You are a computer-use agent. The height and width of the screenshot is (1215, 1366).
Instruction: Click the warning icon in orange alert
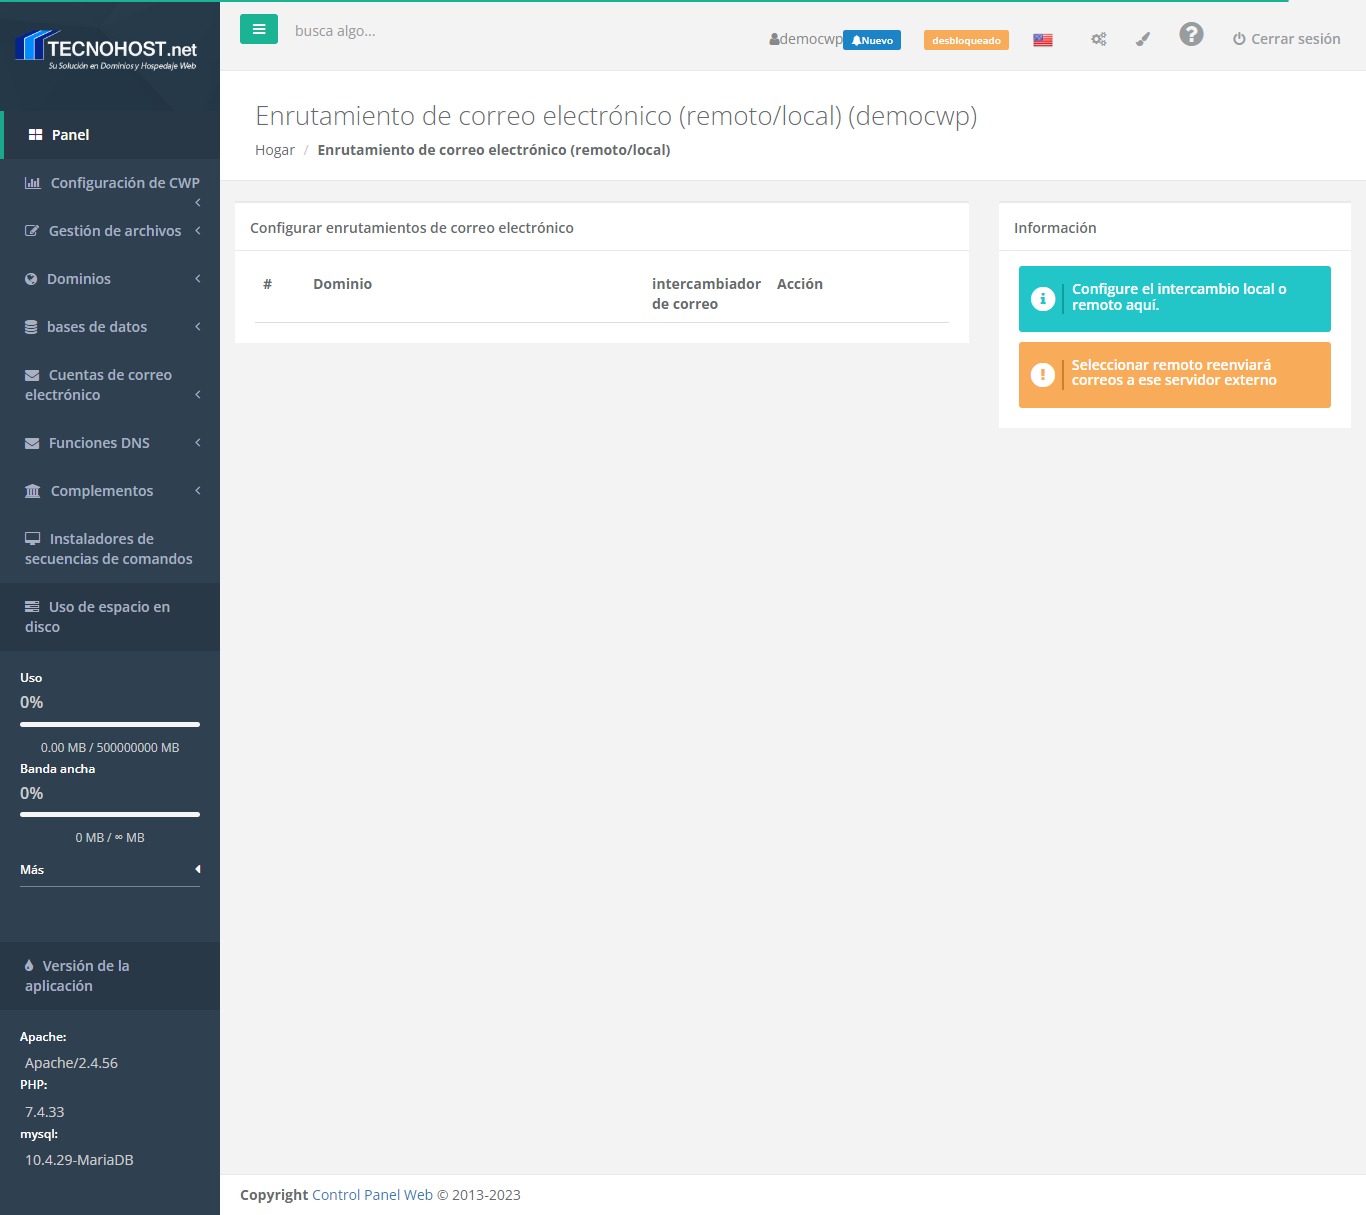point(1042,375)
